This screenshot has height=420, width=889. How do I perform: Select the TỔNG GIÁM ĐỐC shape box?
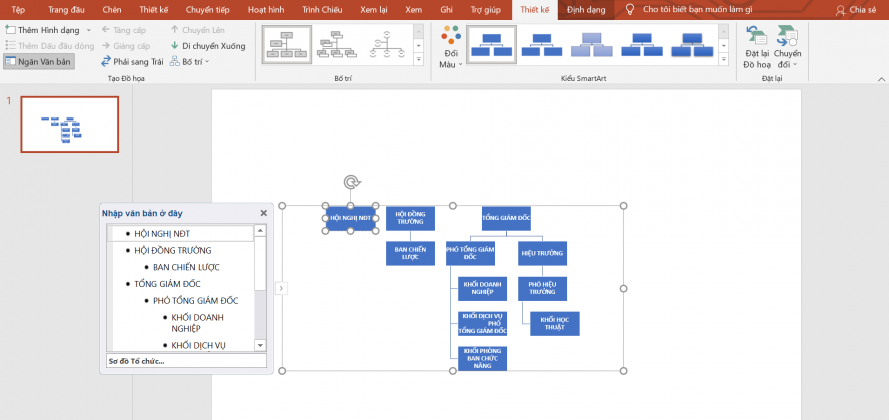[x=506, y=217]
